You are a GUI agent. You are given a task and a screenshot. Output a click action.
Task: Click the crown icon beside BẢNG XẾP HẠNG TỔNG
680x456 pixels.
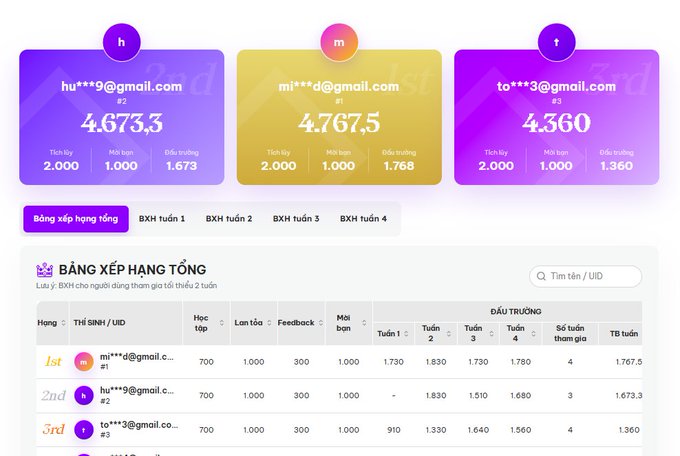[45, 270]
